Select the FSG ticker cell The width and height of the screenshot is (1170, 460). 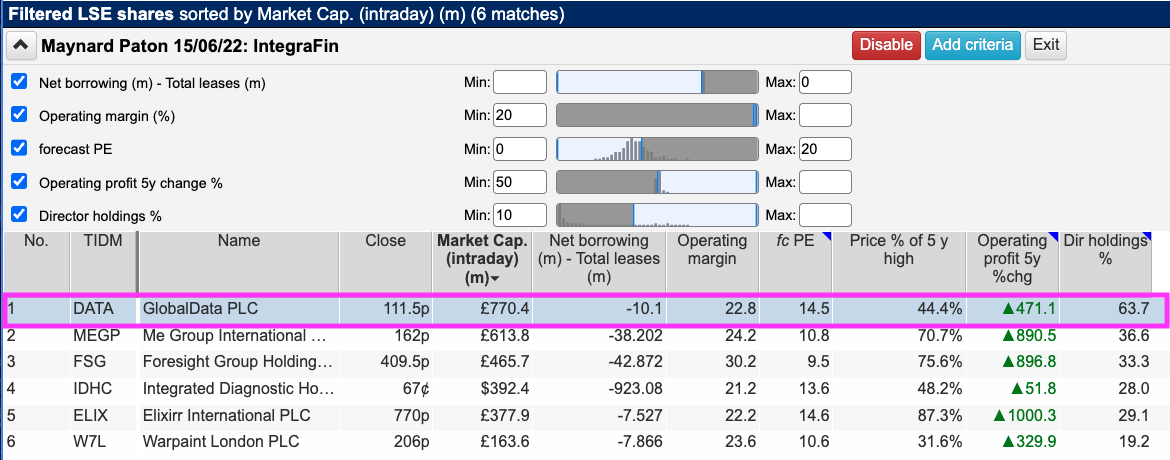pyautogui.click(x=103, y=362)
